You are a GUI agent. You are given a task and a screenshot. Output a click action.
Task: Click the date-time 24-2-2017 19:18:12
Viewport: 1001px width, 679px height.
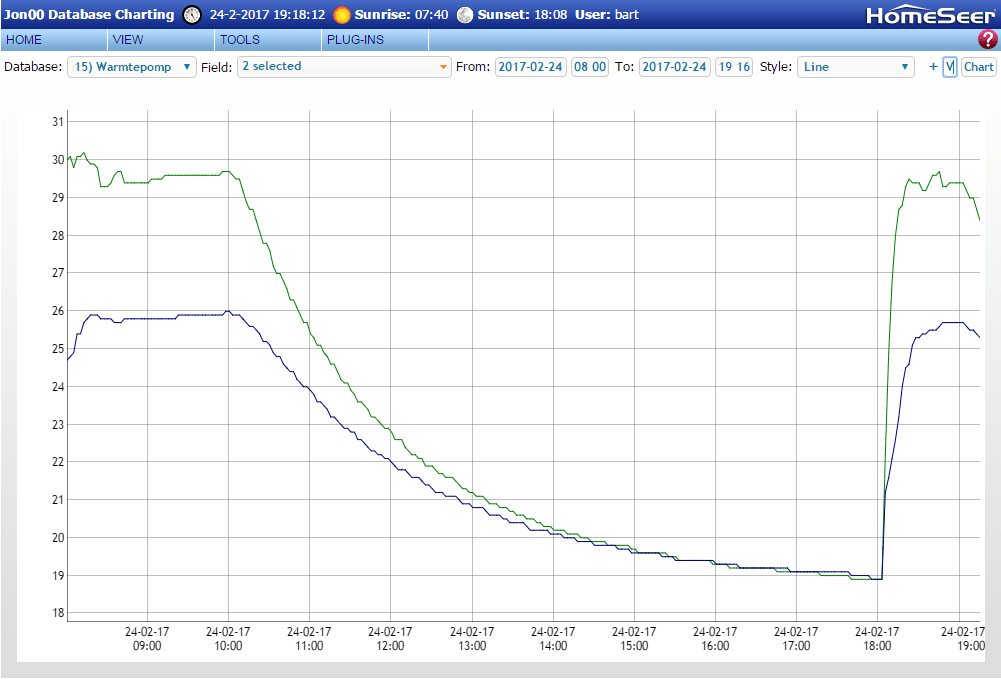[267, 15]
